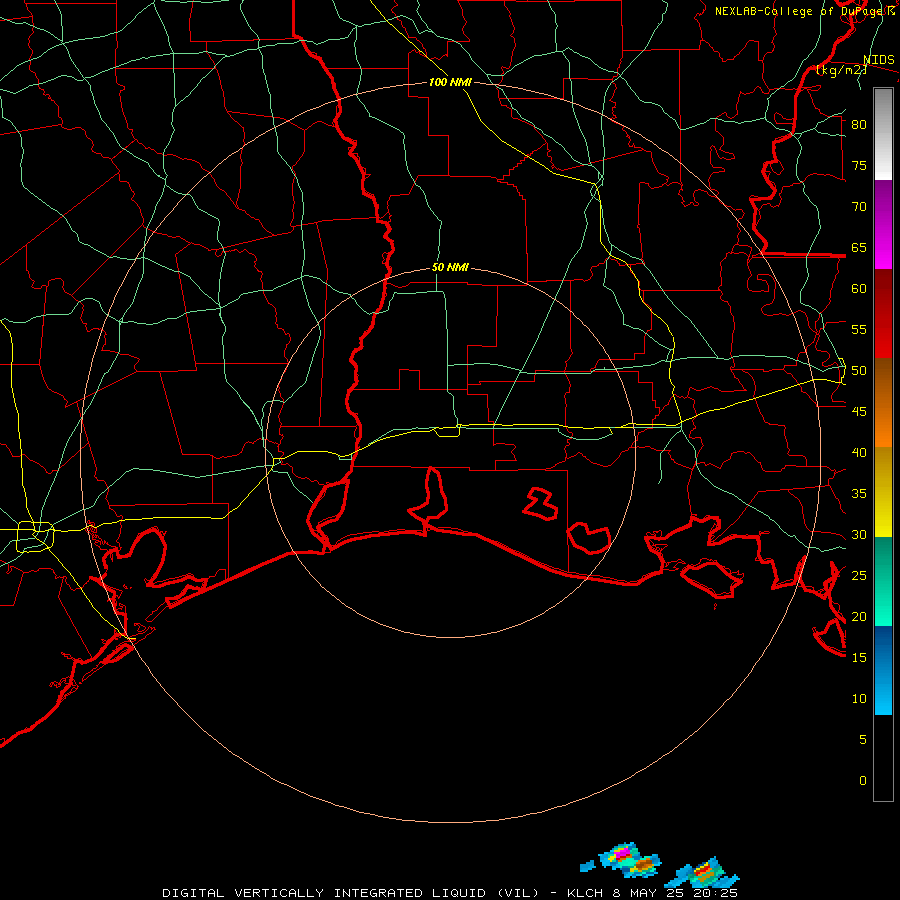Click the 40 value on the scale
The height and width of the screenshot is (900, 900).
point(859,452)
